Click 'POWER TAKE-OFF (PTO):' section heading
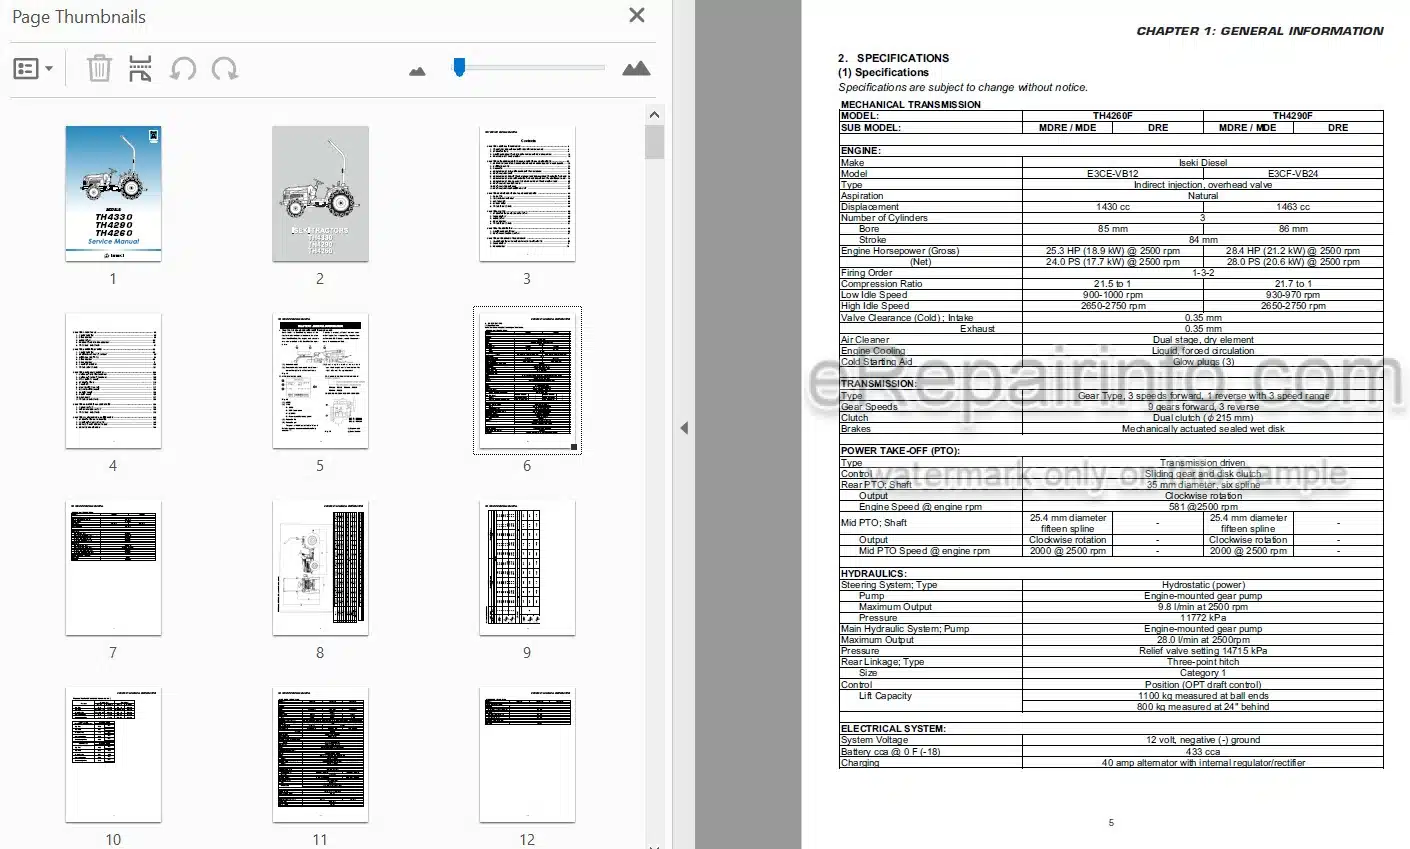Viewport: 1410px width, 849px height. click(x=899, y=451)
